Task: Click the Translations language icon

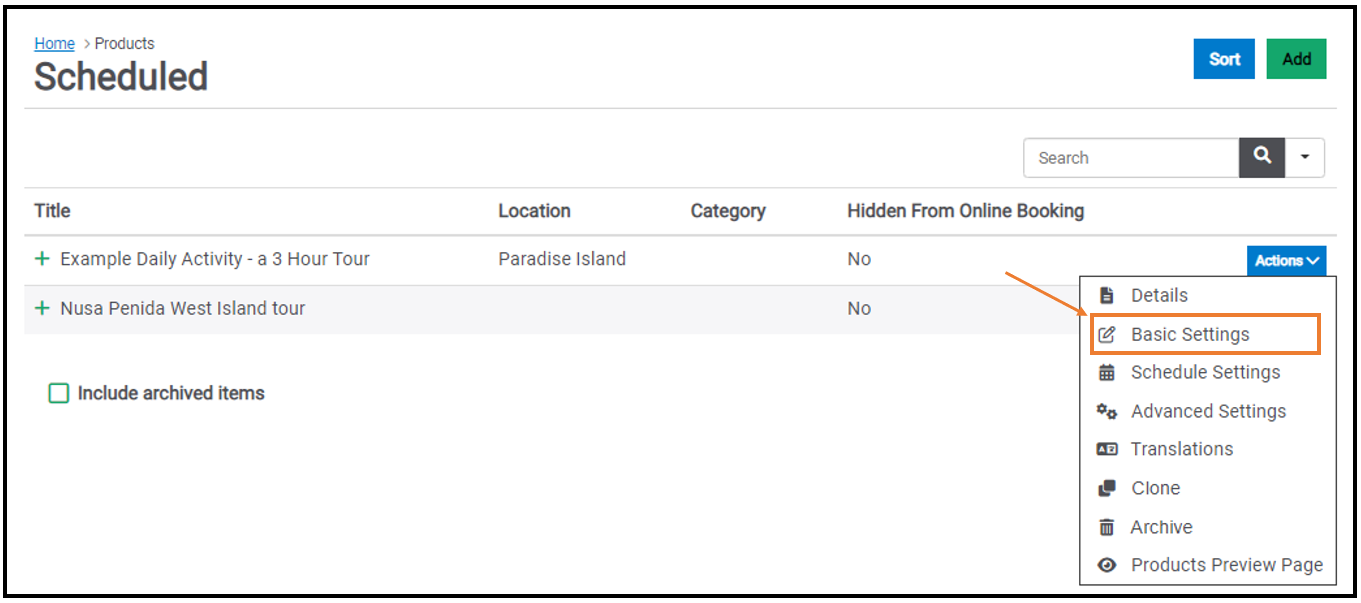Action: (x=1106, y=449)
